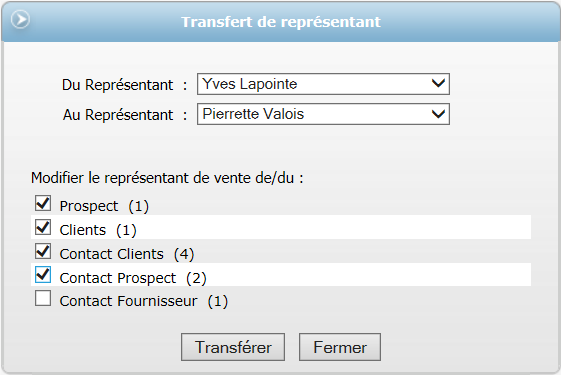The width and height of the screenshot is (561, 375).
Task: Uncheck the Prospect checkbox
Action: click(43, 203)
